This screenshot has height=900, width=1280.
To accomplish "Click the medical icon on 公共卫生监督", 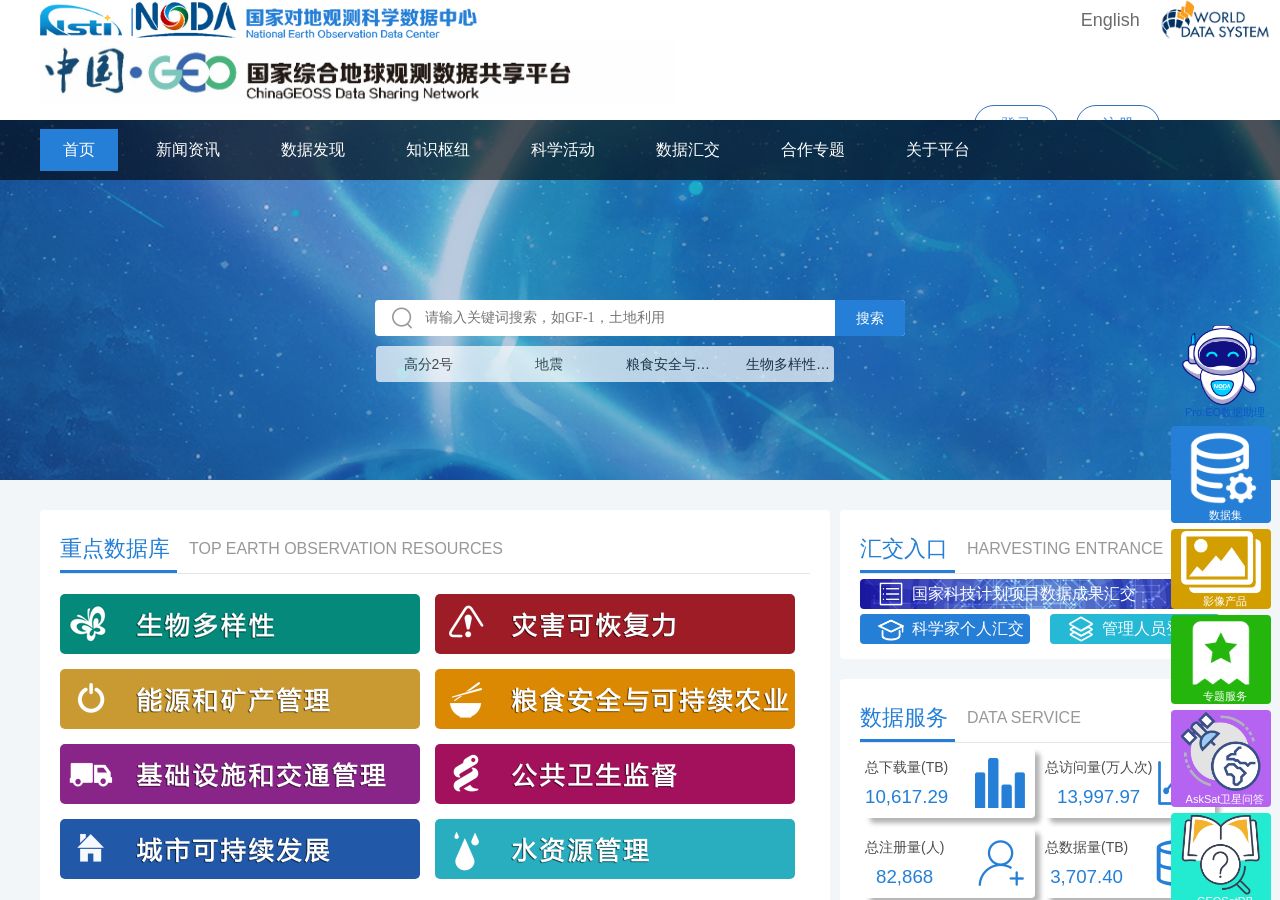I will pos(466,773).
